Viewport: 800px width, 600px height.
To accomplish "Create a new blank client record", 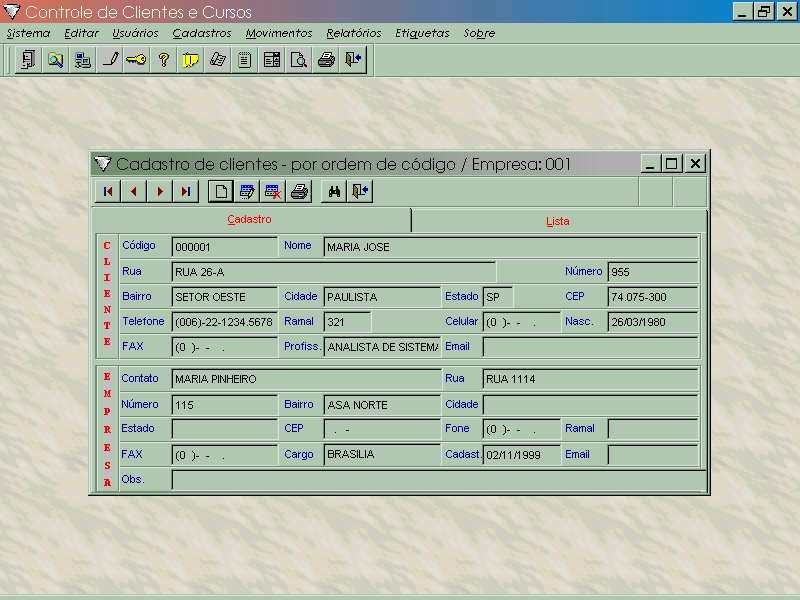I will point(220,192).
